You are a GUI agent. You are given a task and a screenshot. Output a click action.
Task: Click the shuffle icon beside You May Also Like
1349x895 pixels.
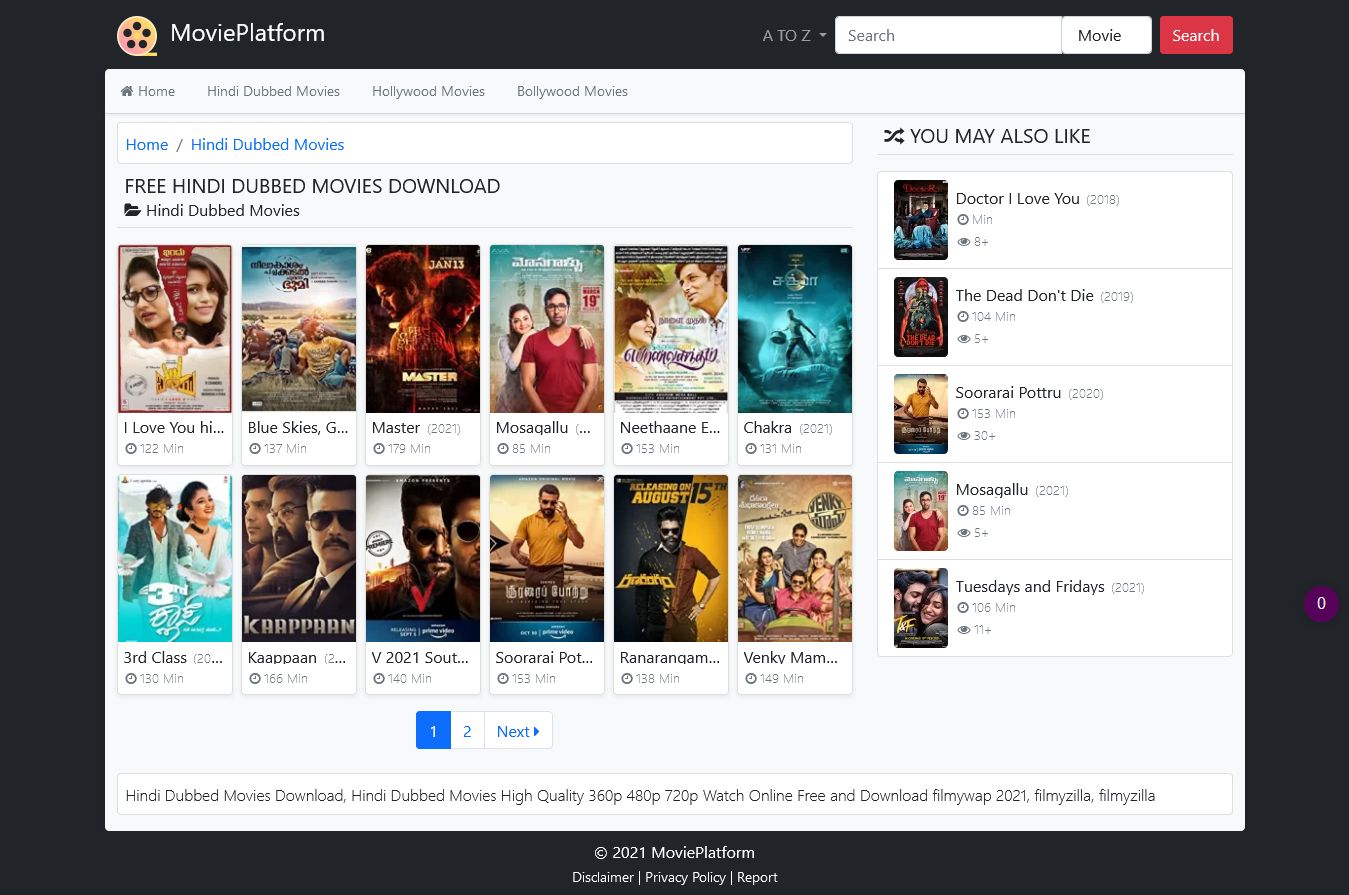(893, 136)
